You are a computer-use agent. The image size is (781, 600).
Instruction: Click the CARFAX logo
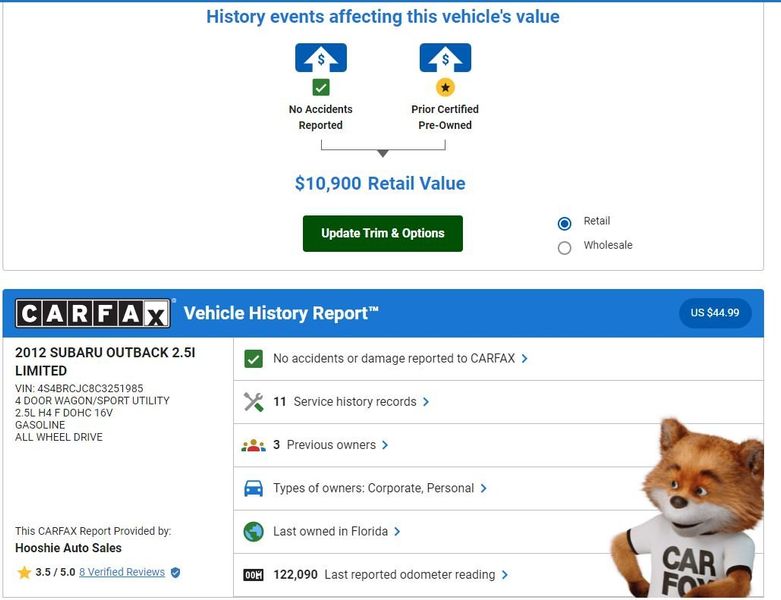(x=93, y=313)
